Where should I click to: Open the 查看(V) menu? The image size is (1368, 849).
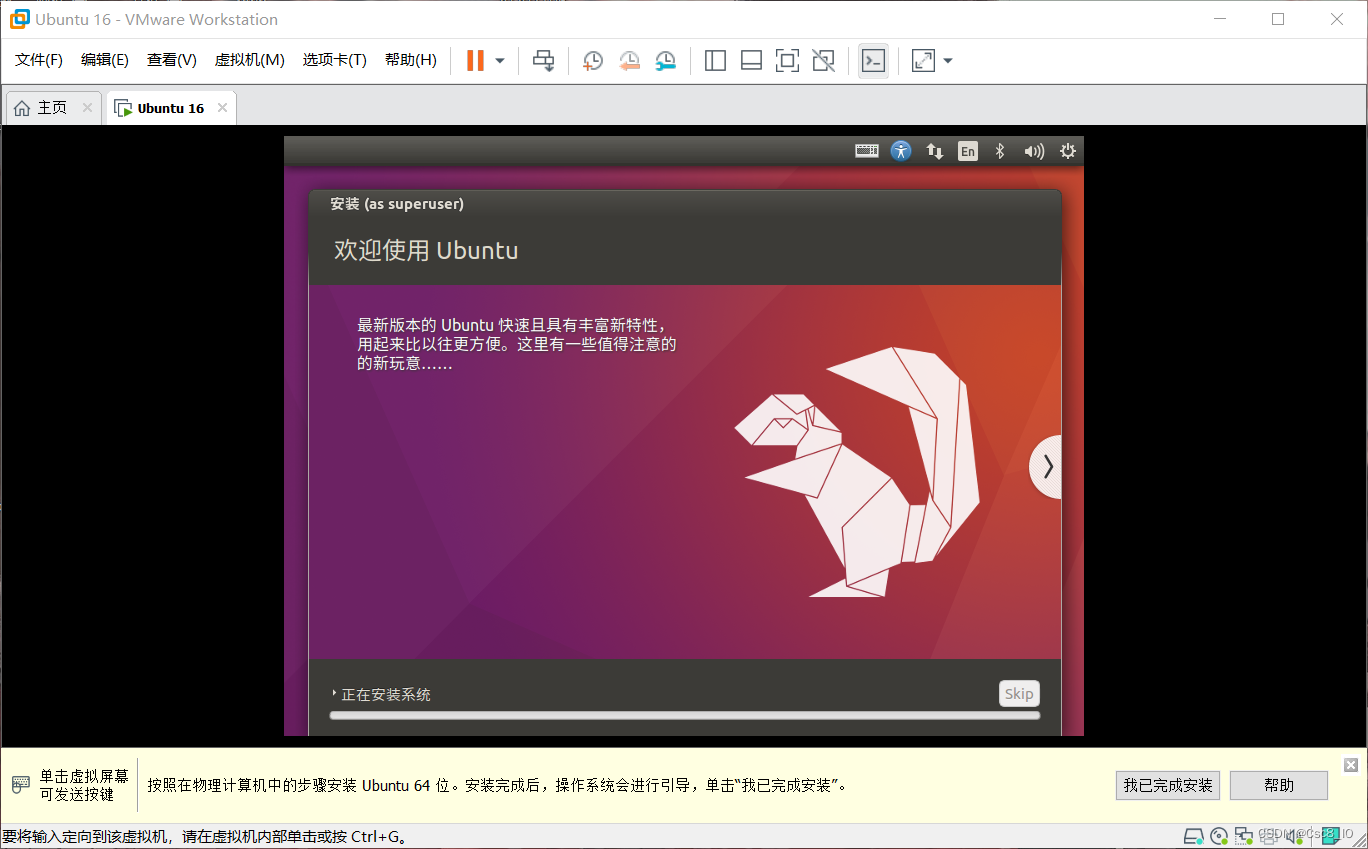point(172,60)
